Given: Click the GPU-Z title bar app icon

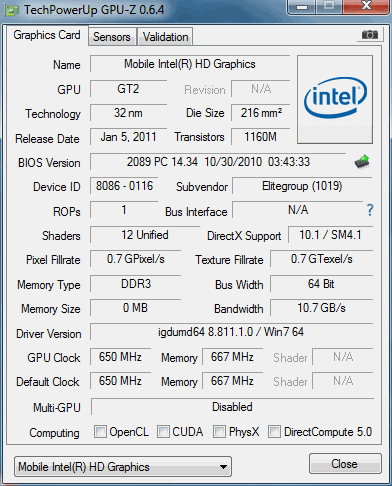Looking at the screenshot, I should coord(12,10).
